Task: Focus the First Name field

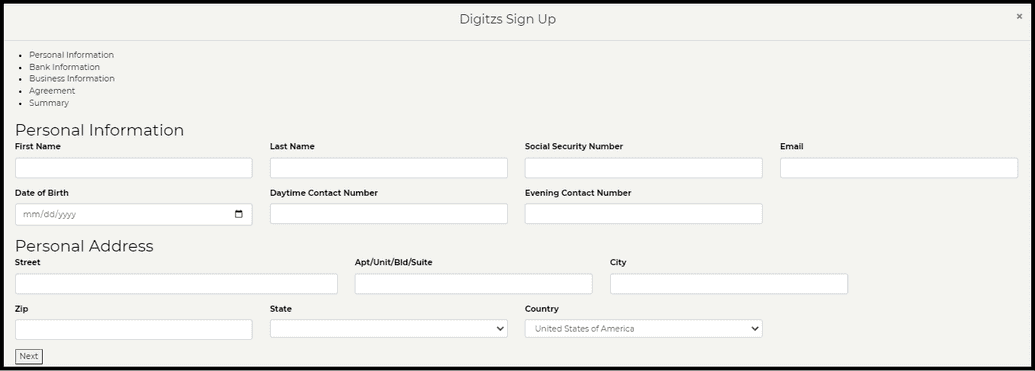Action: [x=133, y=168]
